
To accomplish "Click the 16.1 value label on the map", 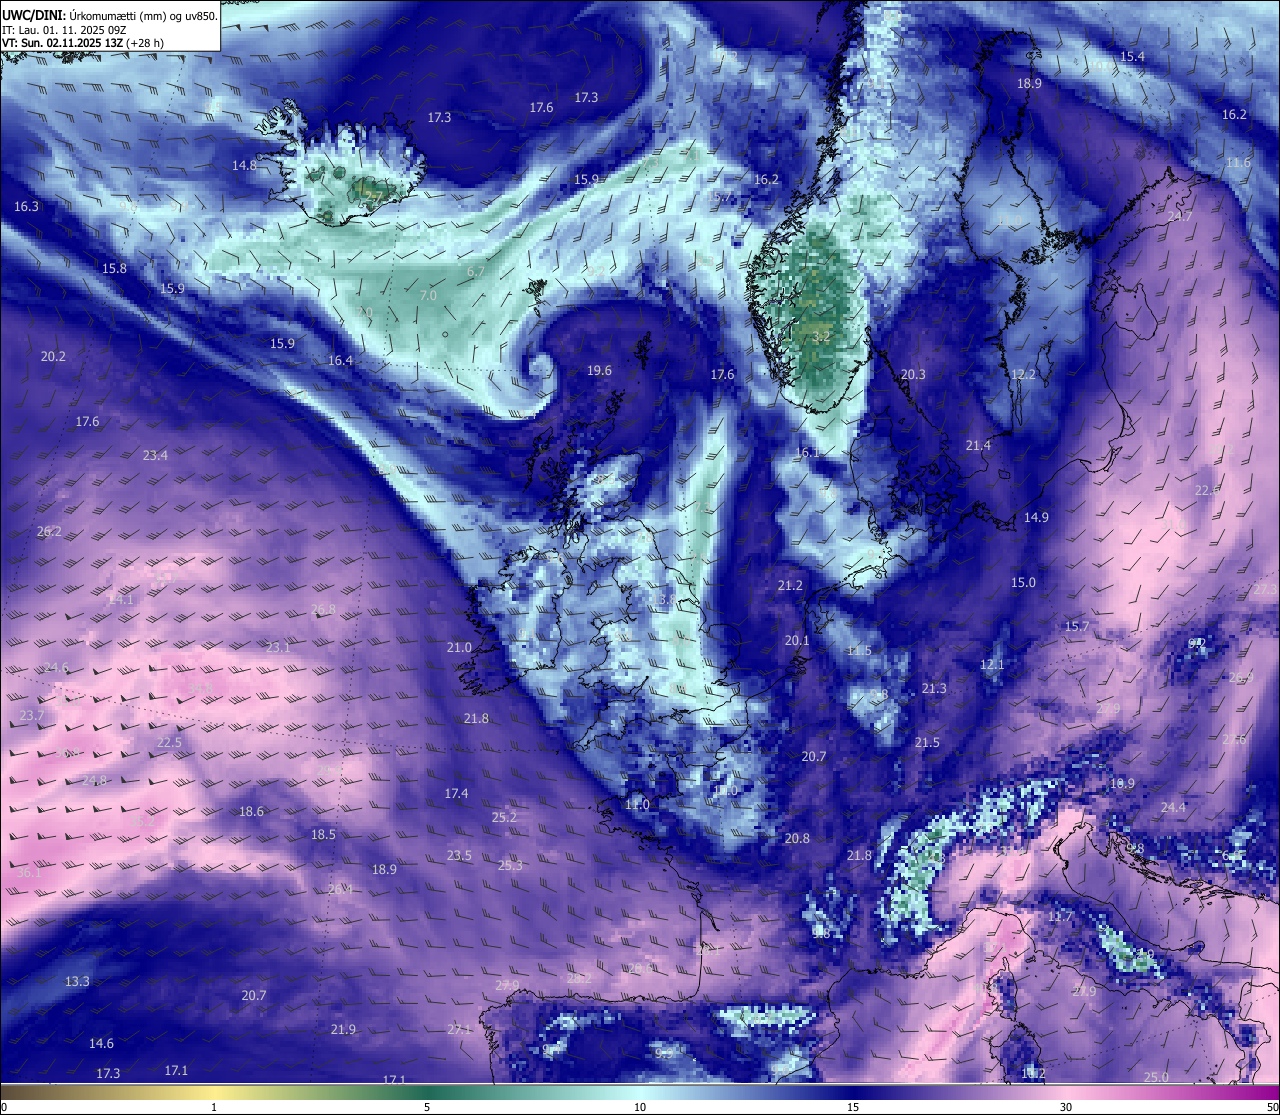I will pyautogui.click(x=806, y=453).
